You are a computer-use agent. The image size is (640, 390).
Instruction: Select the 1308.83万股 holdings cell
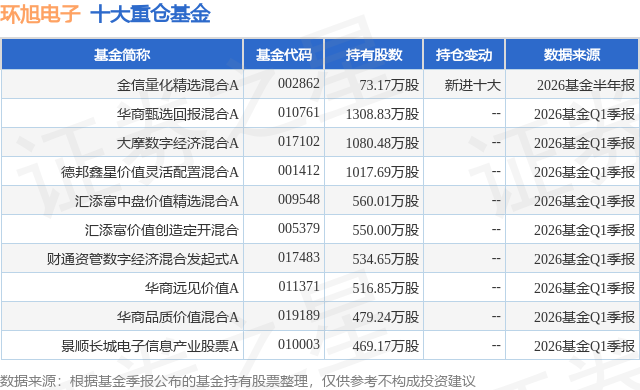tap(382, 114)
